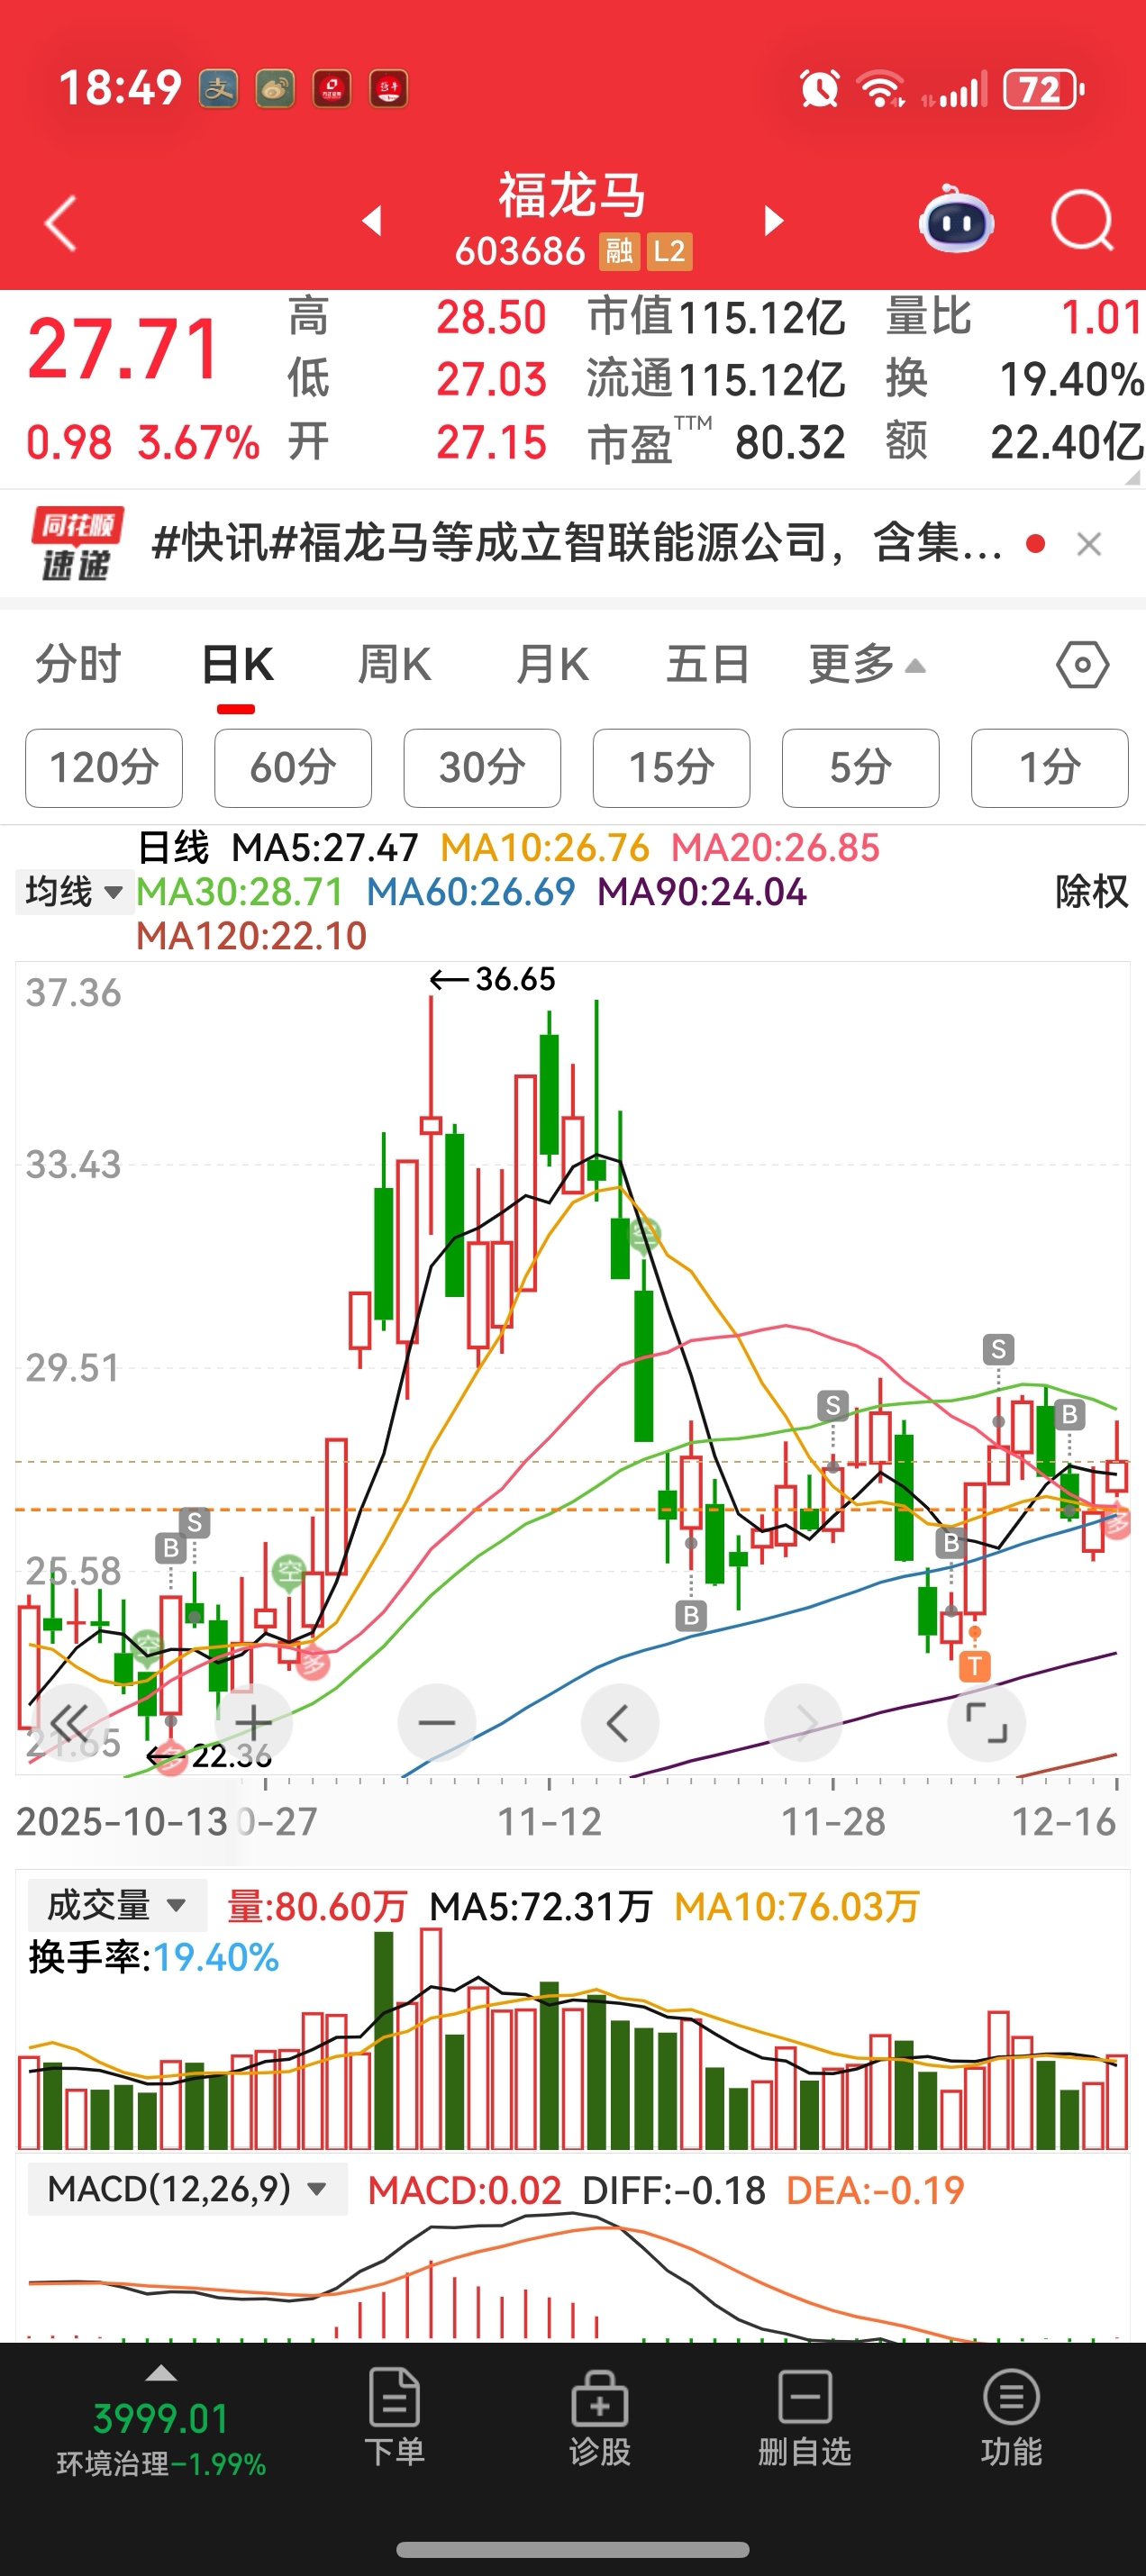
Task: Open chart settings hexagon icon
Action: (x=1082, y=665)
